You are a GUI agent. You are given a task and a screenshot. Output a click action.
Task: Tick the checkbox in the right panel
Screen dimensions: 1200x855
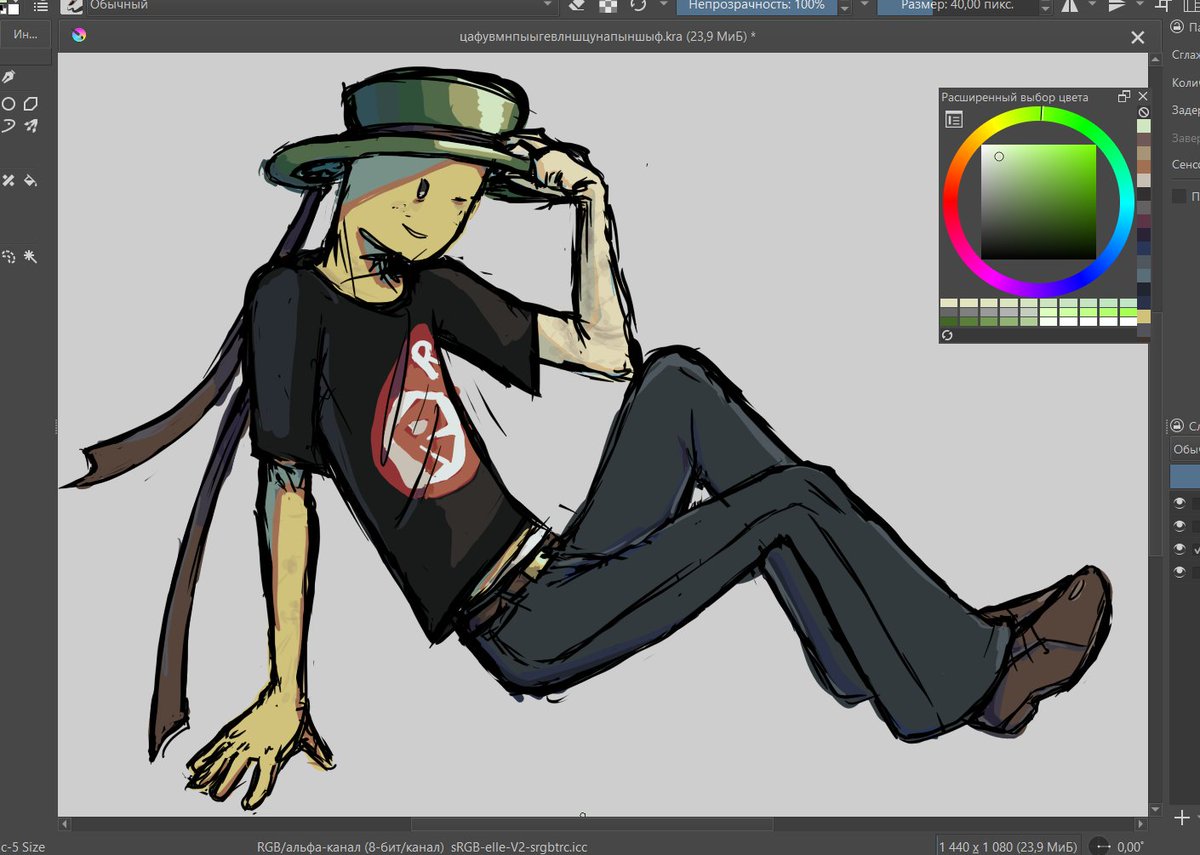[x=1179, y=196]
